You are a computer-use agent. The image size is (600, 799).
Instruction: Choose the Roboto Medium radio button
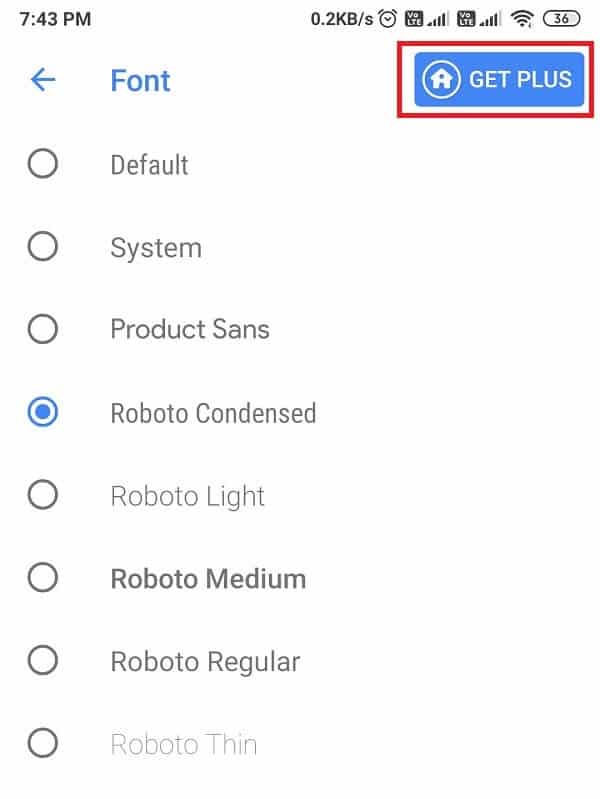coord(43,578)
